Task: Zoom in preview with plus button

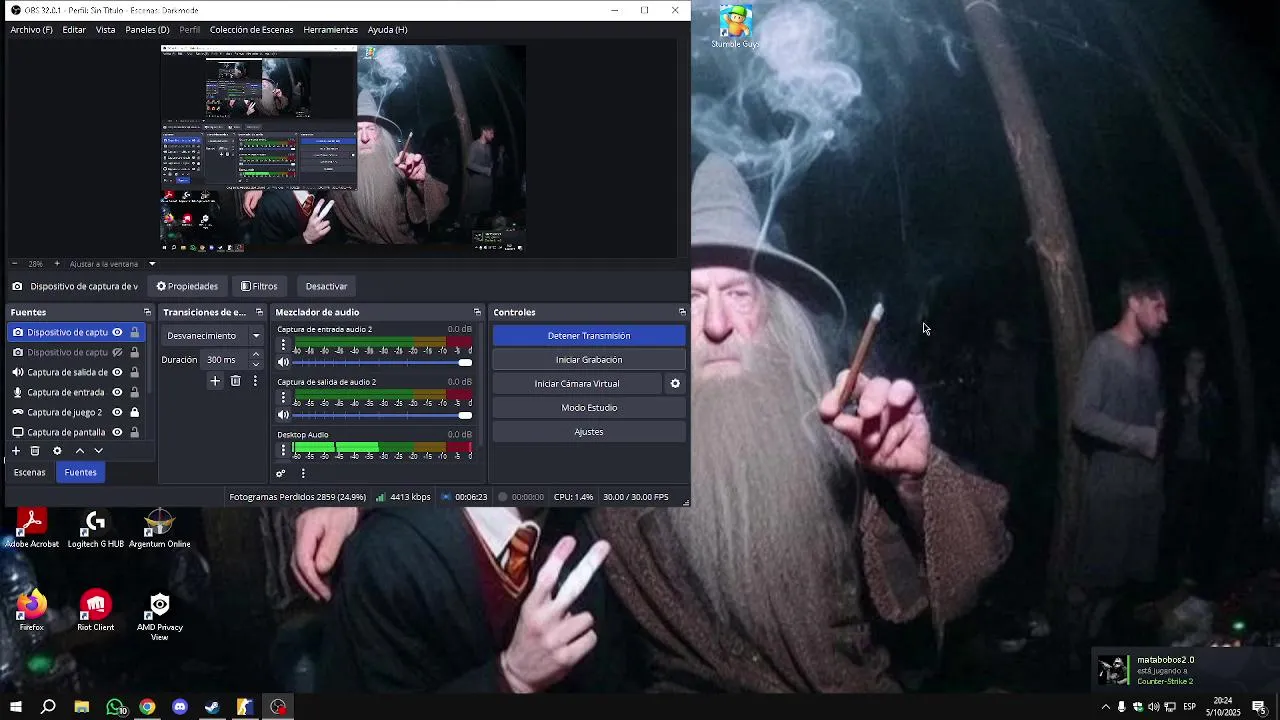Action: [x=56, y=264]
